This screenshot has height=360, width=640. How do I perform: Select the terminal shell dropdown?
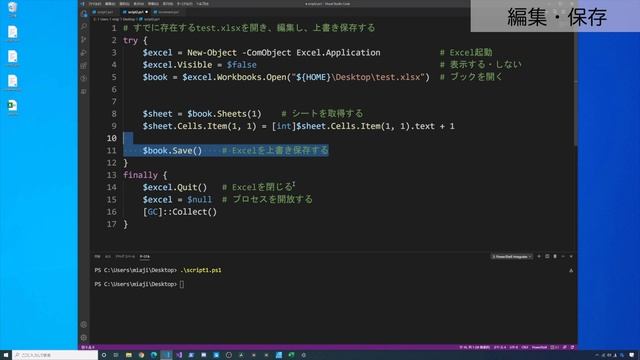click(512, 256)
